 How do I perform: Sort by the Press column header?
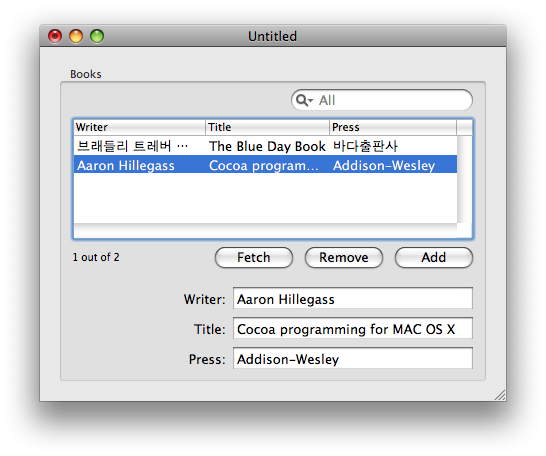(393, 127)
